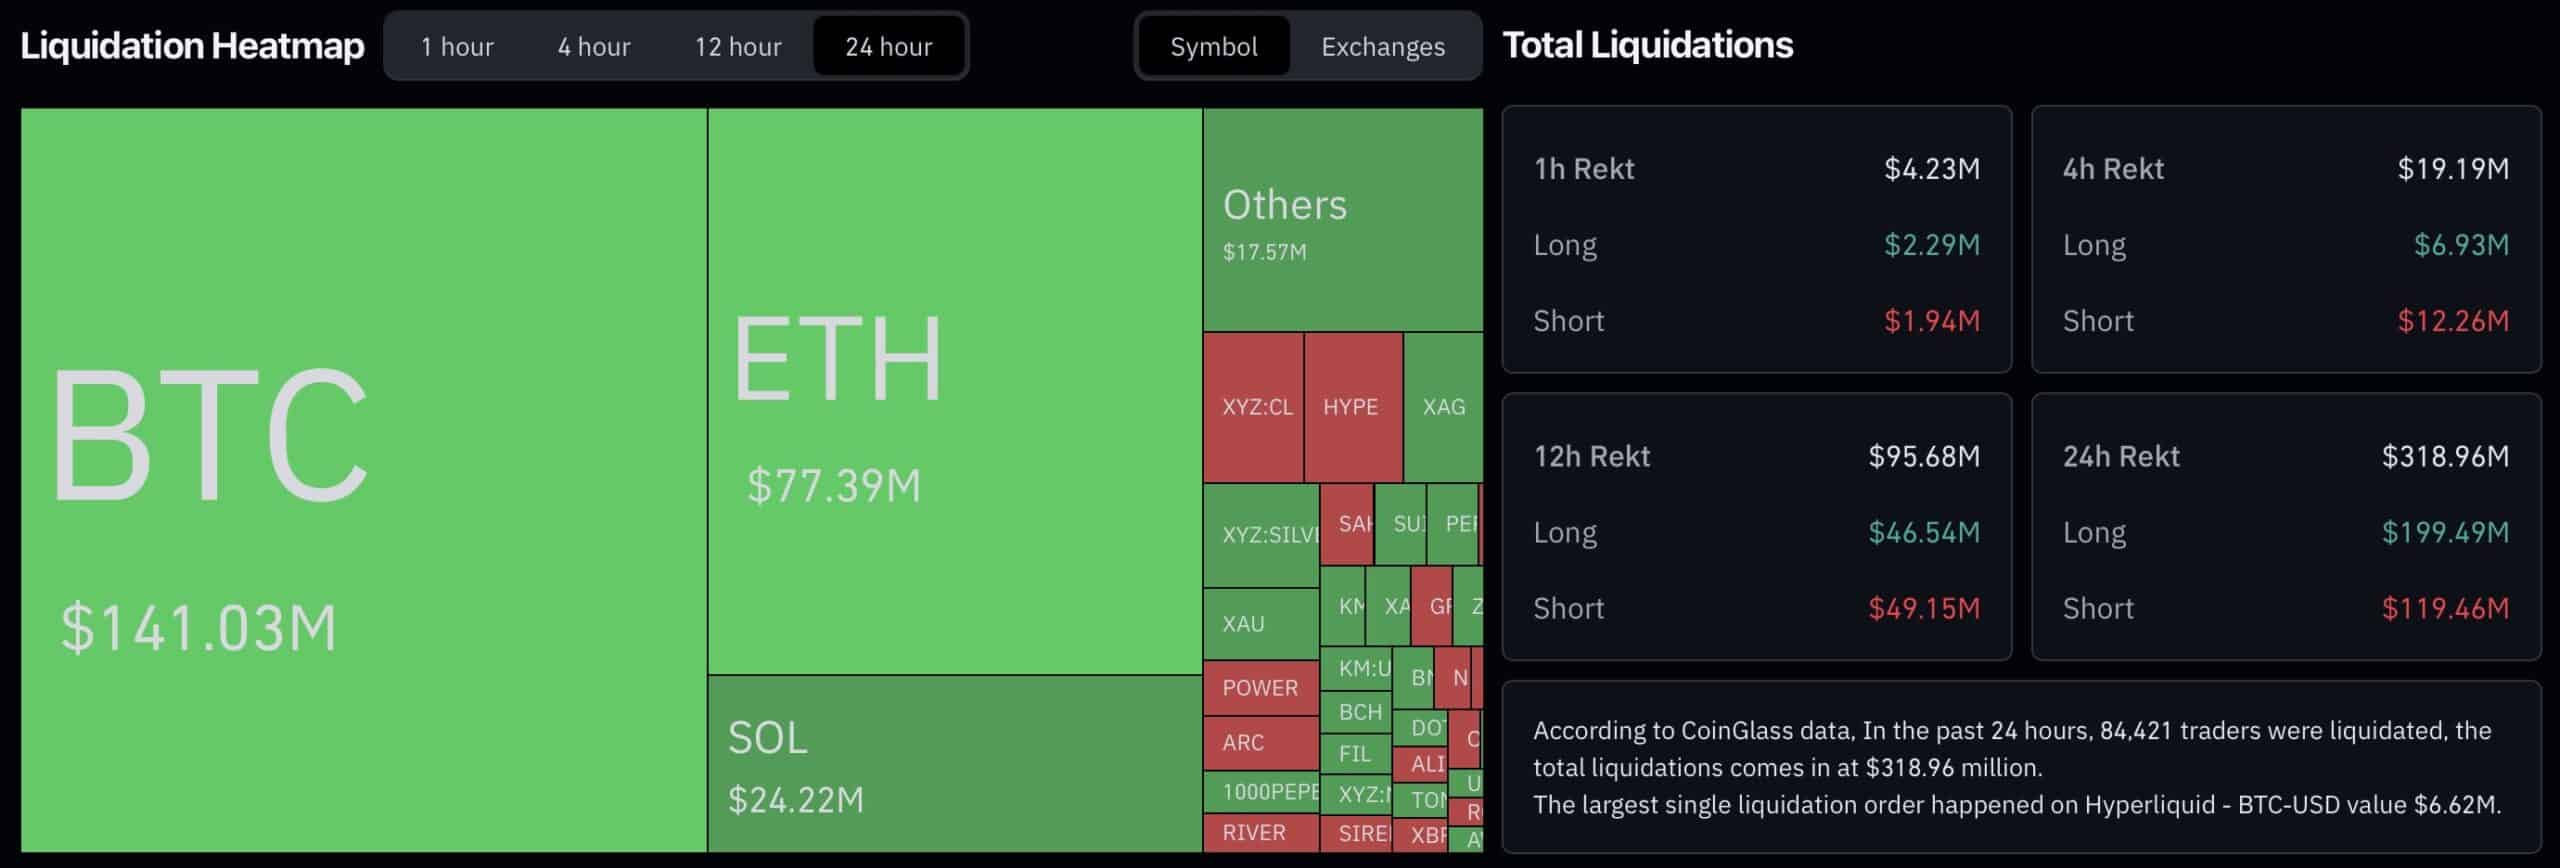Viewport: 2560px width, 868px height.
Task: Select the red XYZ:CL tile
Action: point(1254,407)
